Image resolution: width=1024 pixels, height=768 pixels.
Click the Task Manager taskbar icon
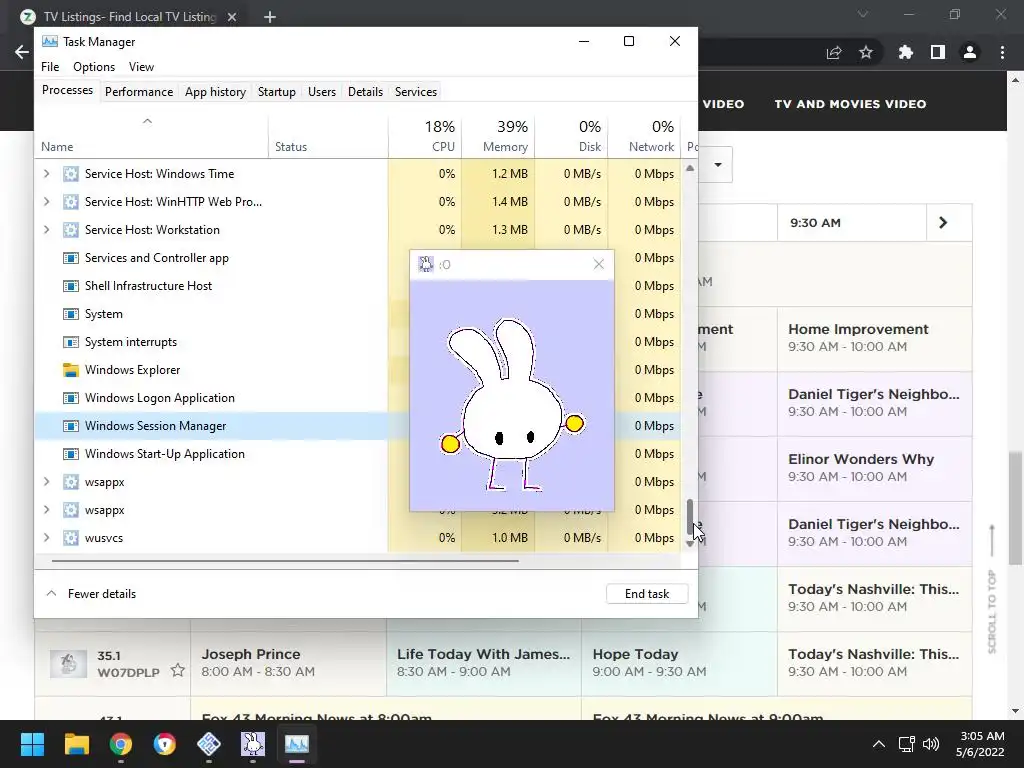pos(296,744)
